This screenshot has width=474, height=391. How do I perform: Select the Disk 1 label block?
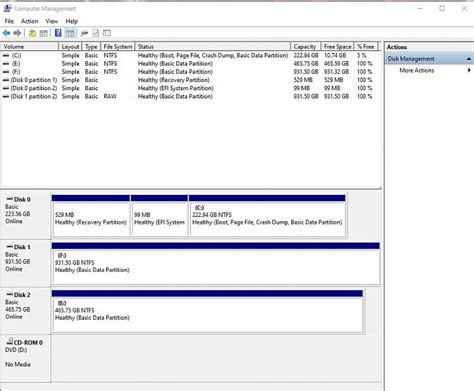click(x=26, y=262)
